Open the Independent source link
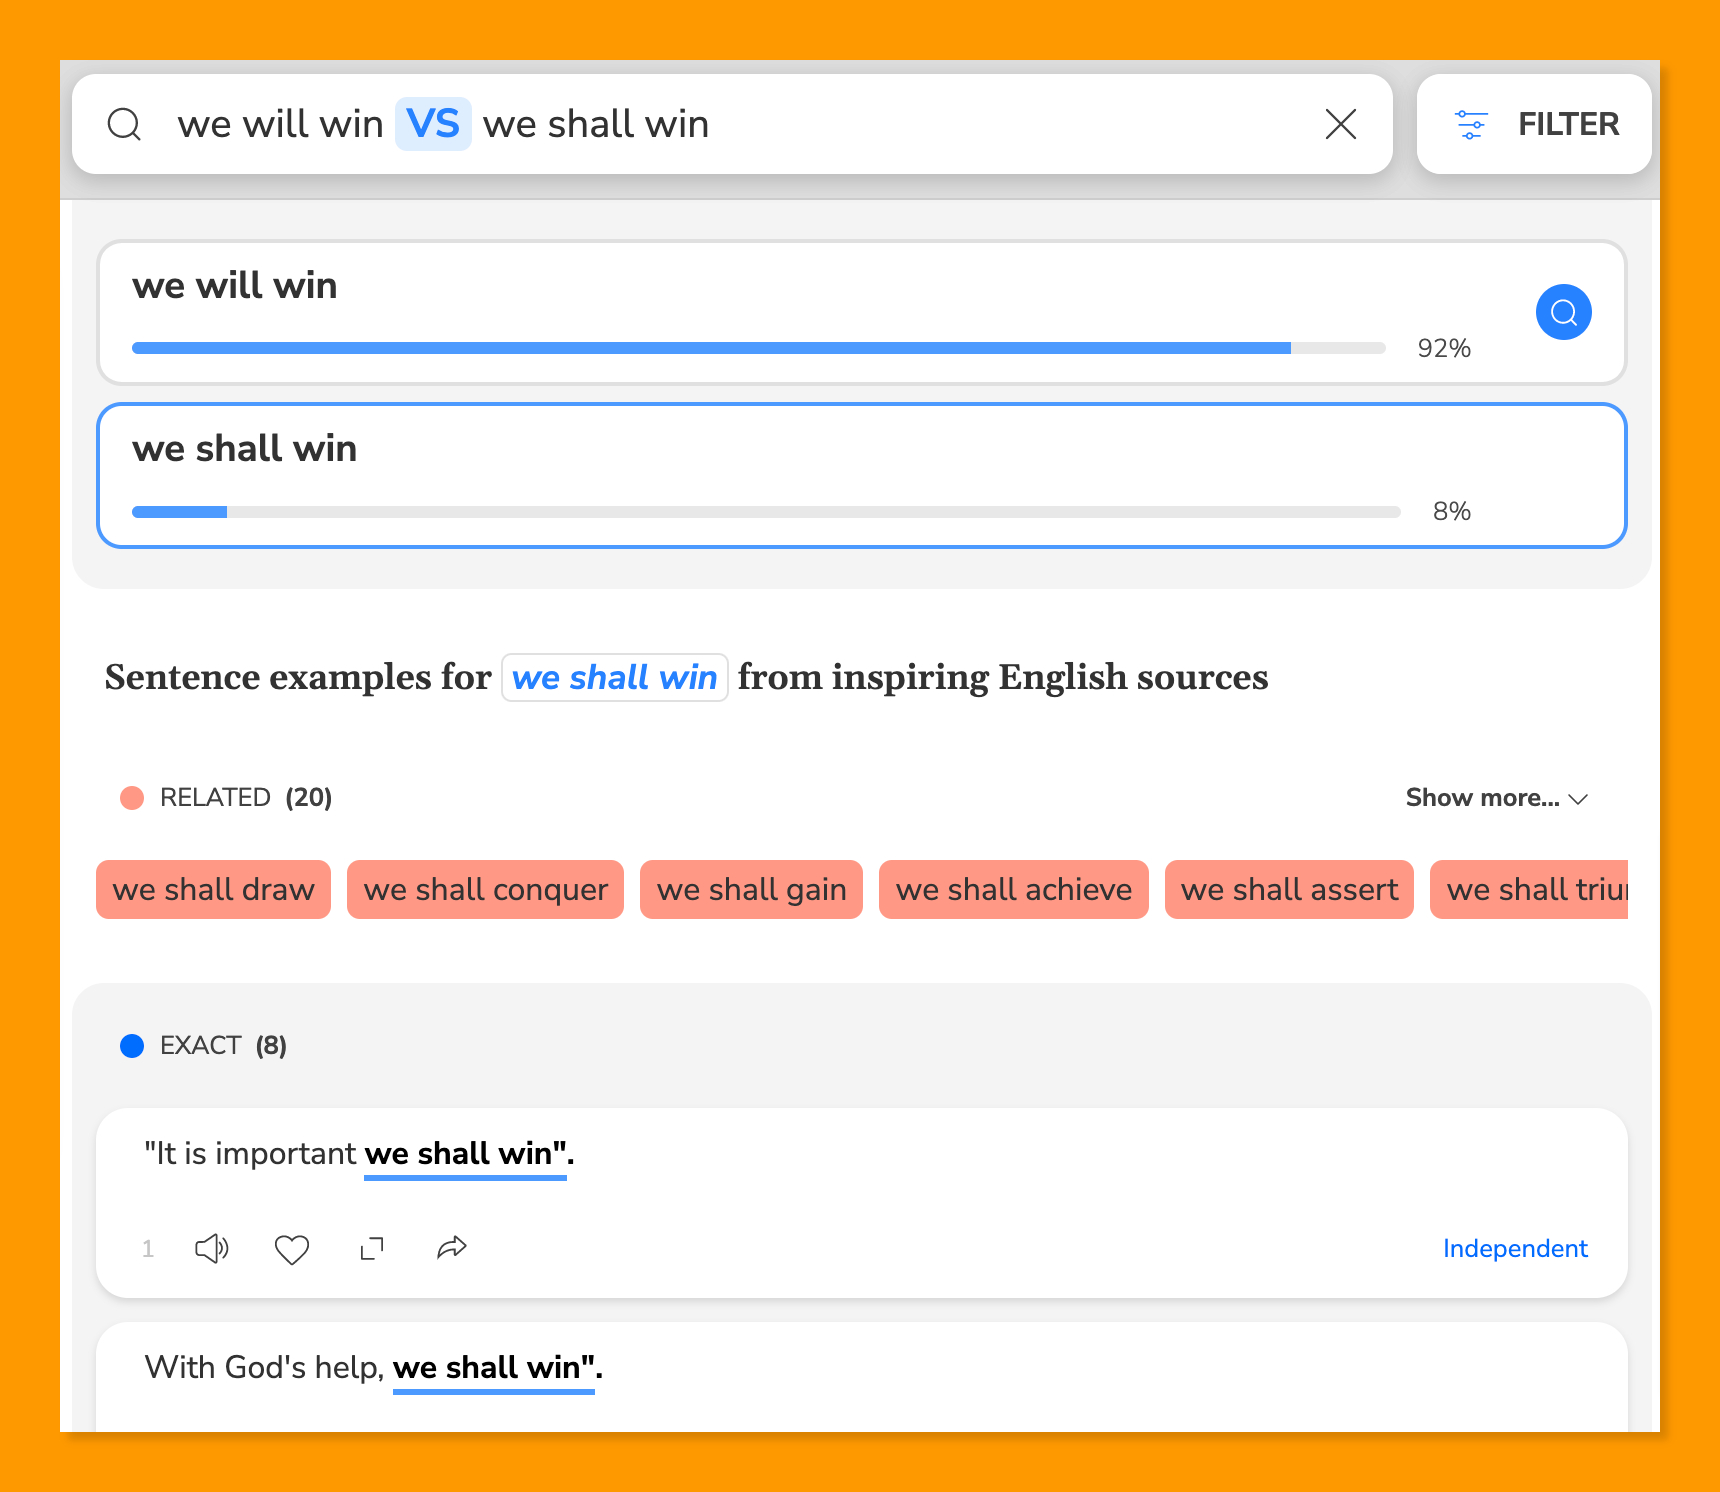1720x1492 pixels. point(1514,1248)
